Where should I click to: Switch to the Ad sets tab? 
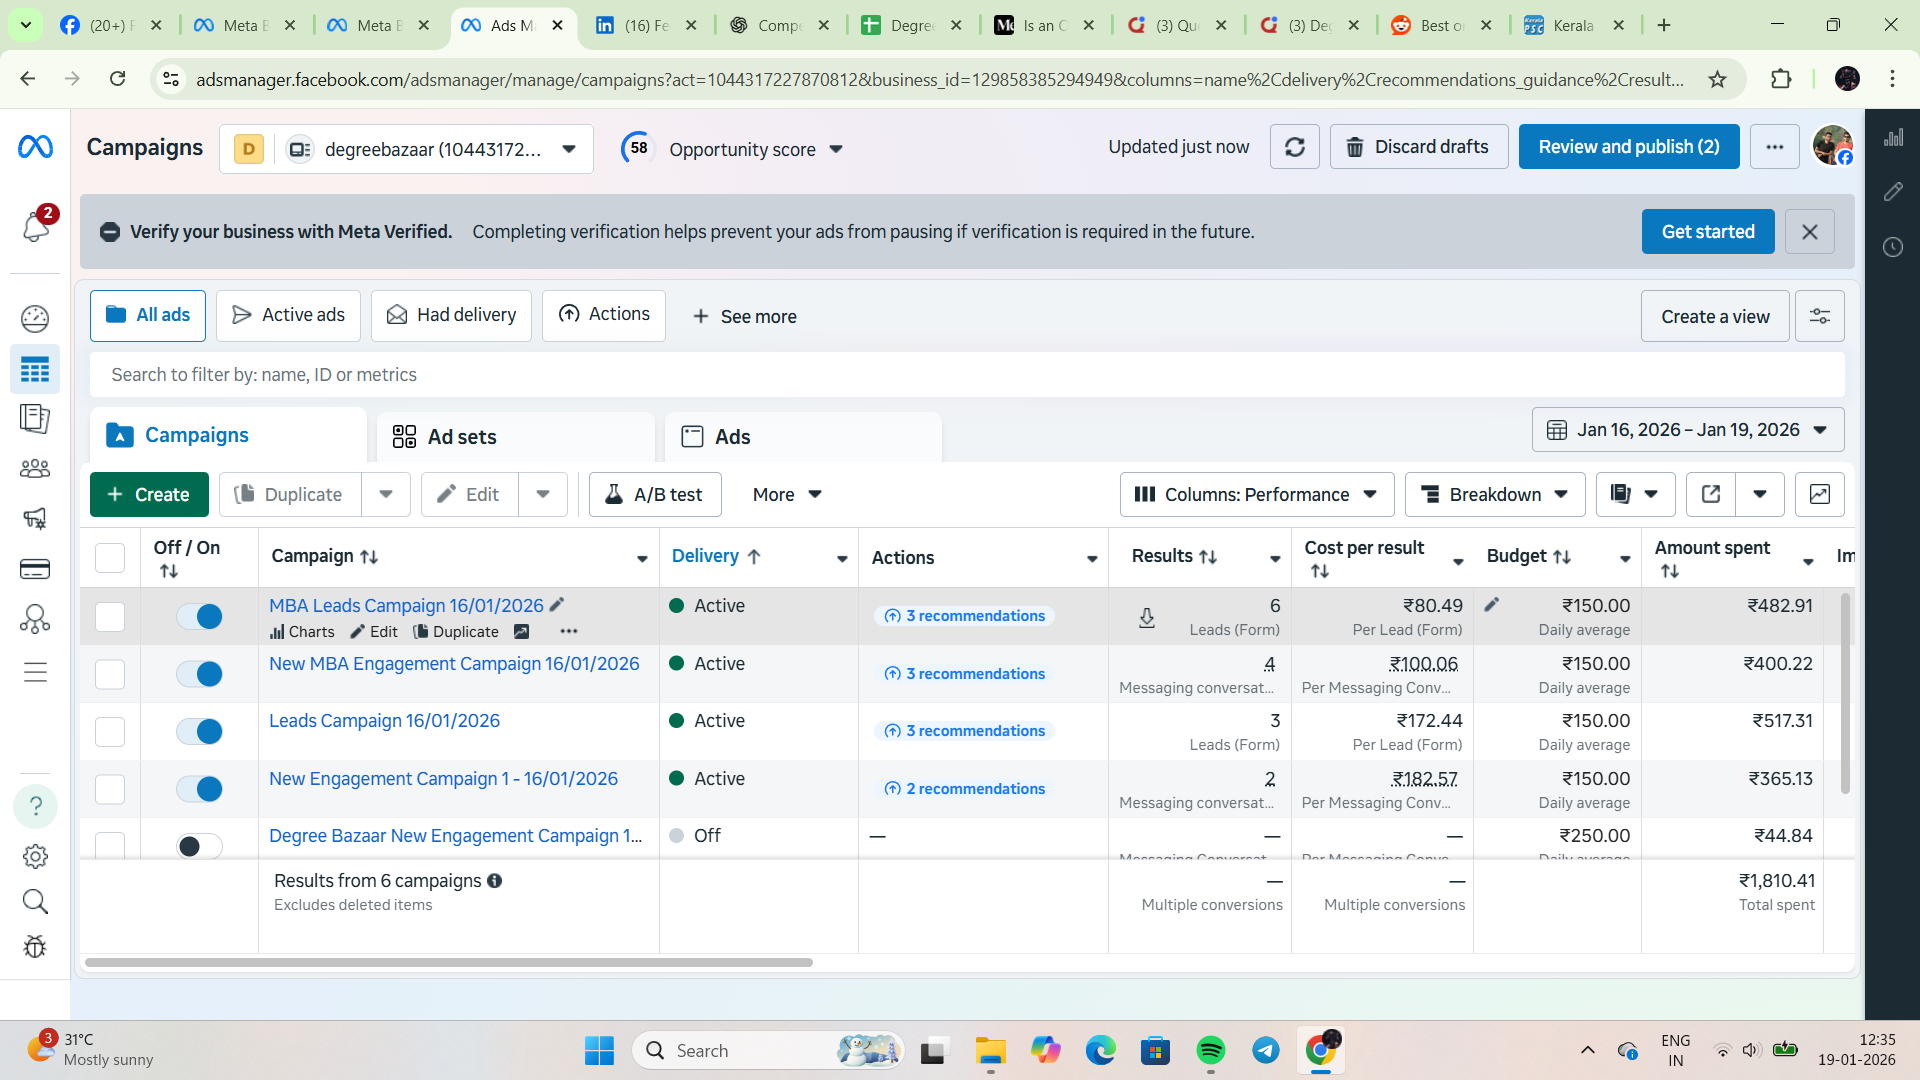[x=461, y=437]
